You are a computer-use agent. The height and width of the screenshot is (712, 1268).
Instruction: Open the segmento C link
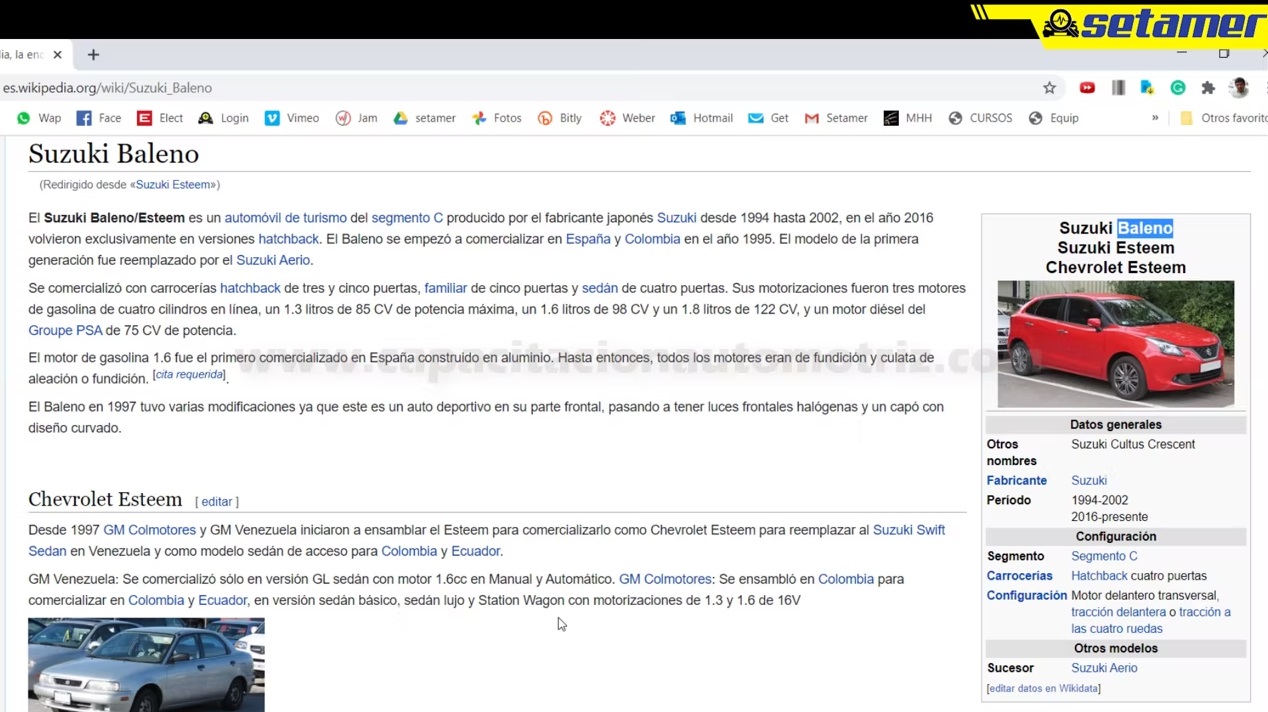point(407,218)
